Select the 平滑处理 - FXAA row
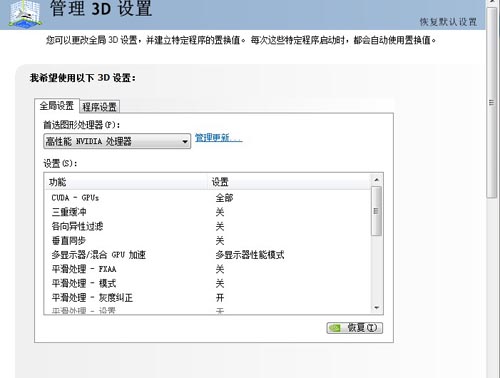This screenshot has width=500, height=378. pos(207,269)
